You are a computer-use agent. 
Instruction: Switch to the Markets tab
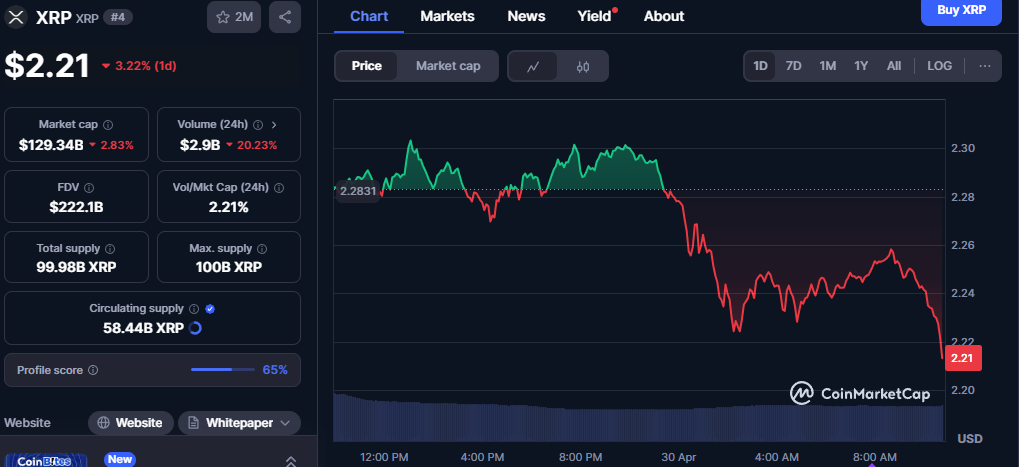447,16
